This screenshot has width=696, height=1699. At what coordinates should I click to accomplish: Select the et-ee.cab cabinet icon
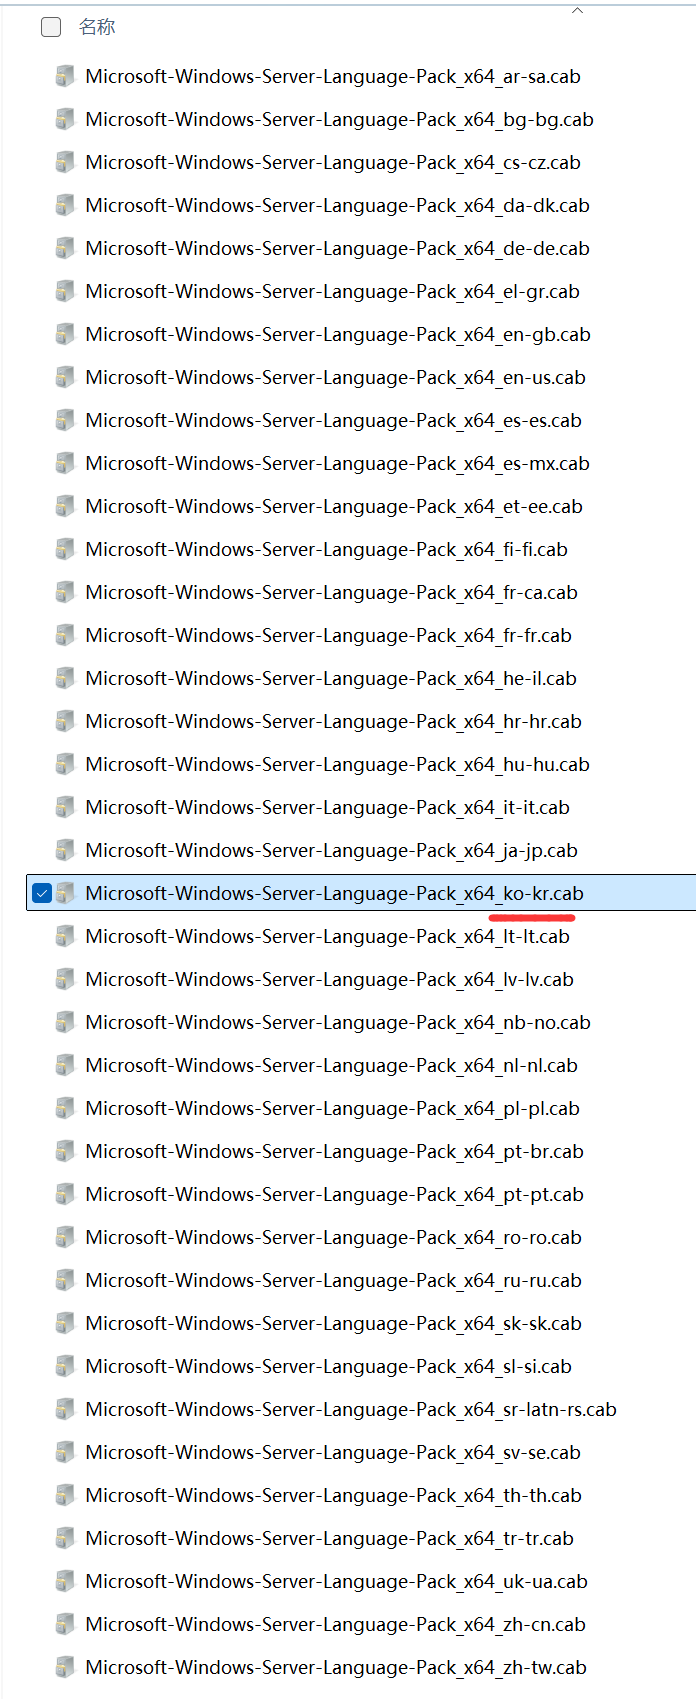tap(65, 507)
